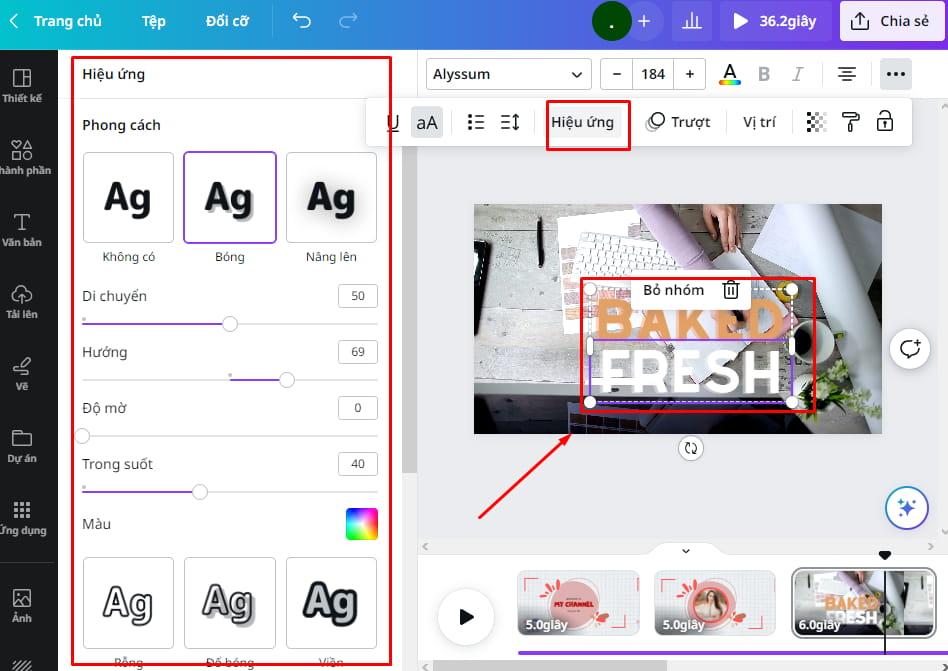
Task: Click the Magic AI assistant sparkle icon
Action: (907, 508)
